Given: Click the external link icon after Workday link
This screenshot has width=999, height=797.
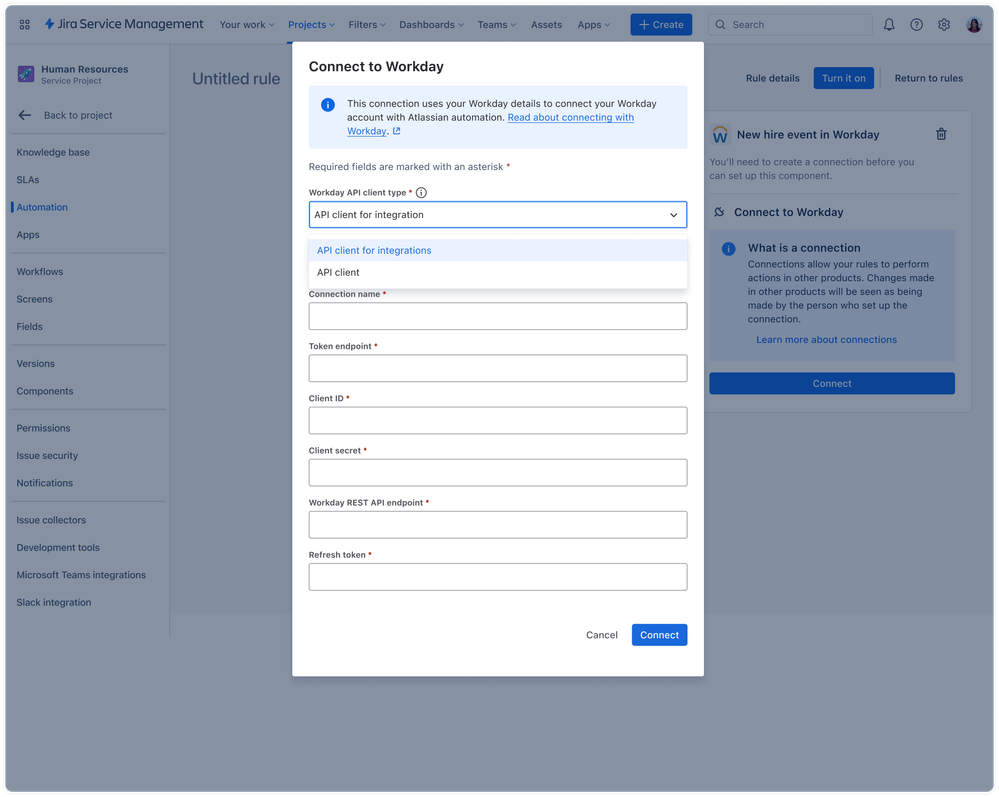Looking at the screenshot, I should [x=396, y=131].
